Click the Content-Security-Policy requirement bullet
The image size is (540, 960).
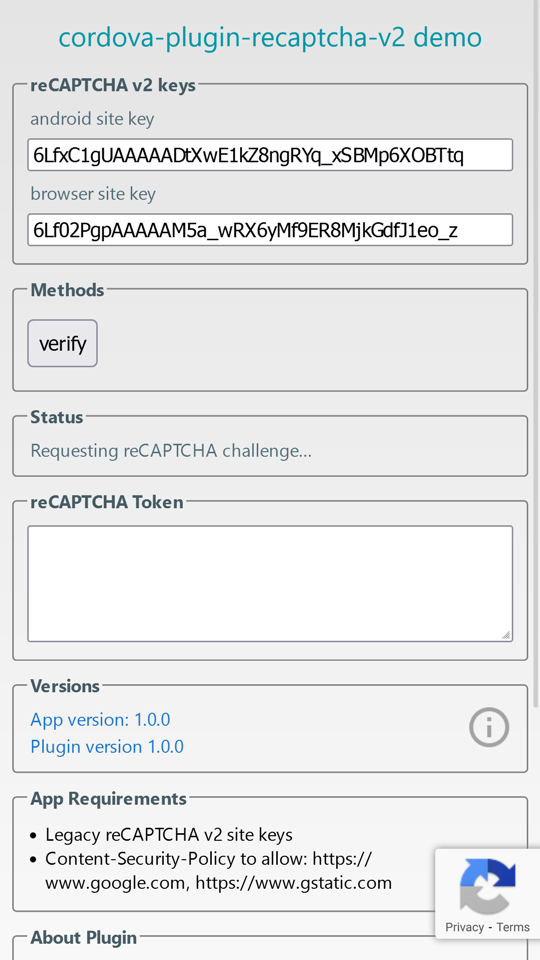pos(219,871)
